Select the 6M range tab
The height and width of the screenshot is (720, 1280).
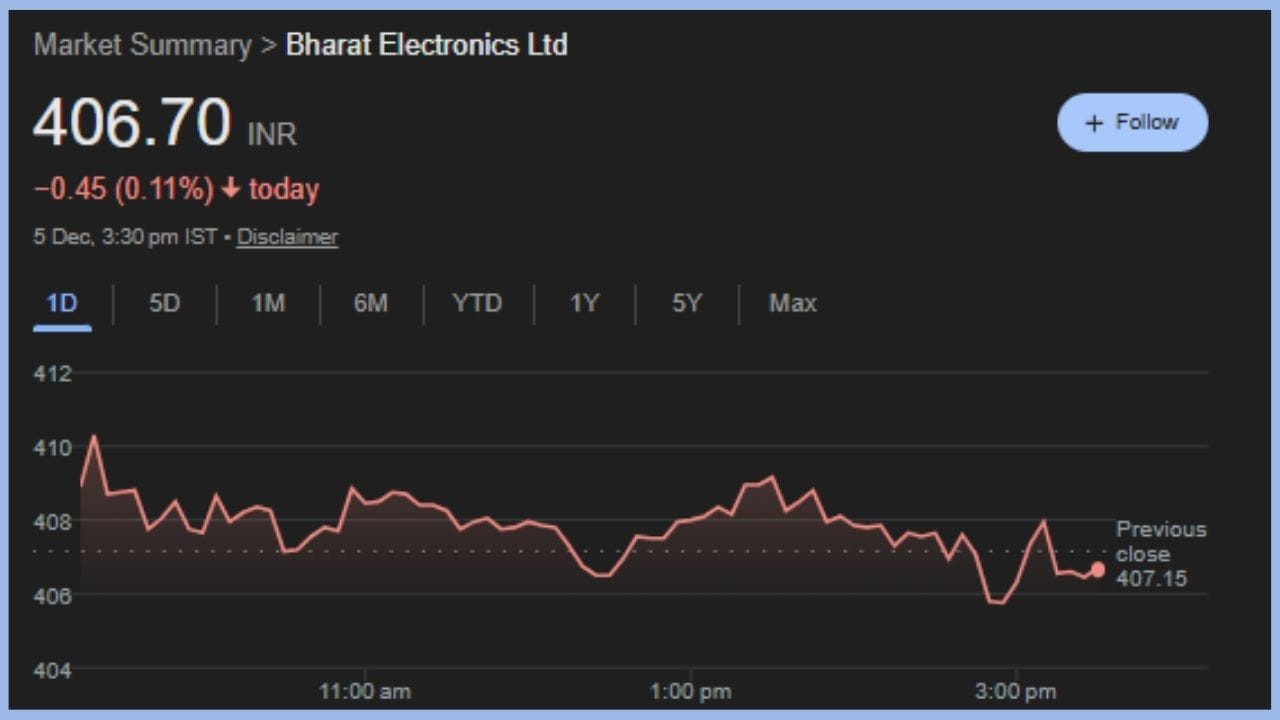pyautogui.click(x=370, y=303)
